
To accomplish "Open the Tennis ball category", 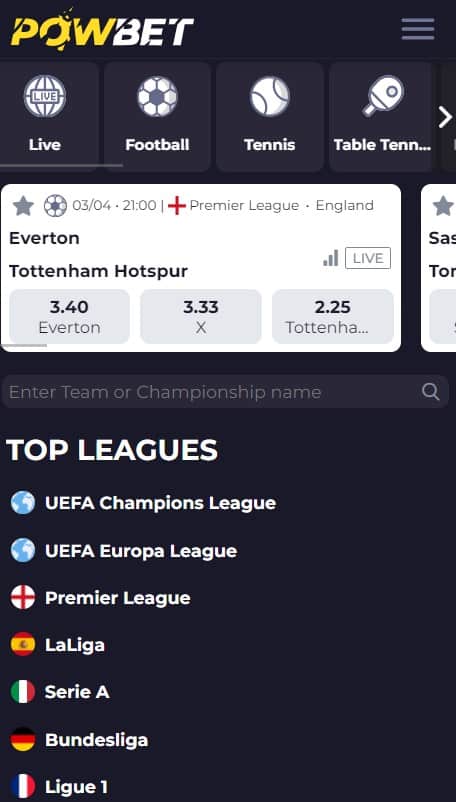I will click(269, 96).
